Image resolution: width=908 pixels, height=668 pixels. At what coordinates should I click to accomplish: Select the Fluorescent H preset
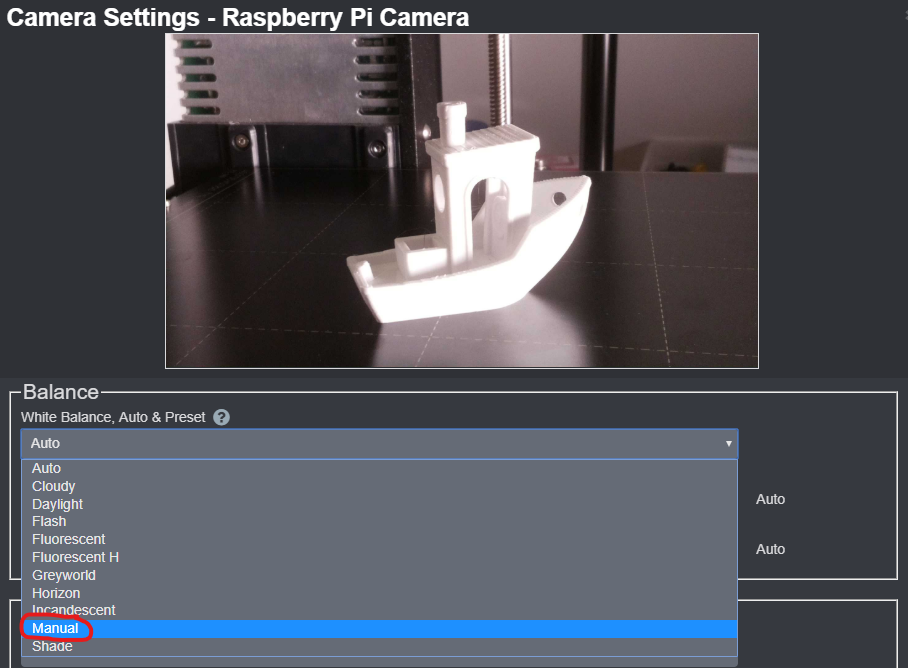pos(75,557)
